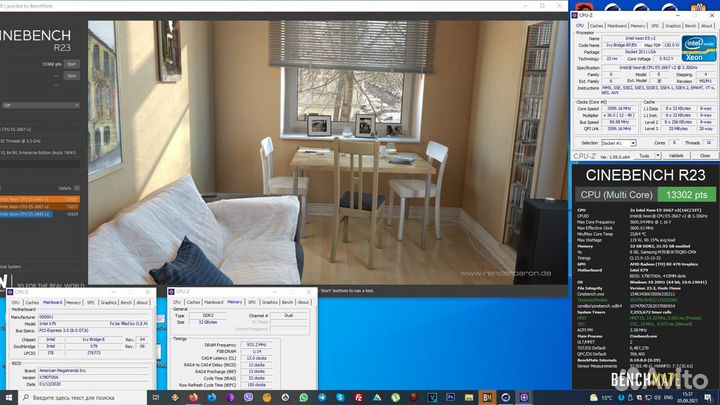Open the weather widget showing 15°C

point(601,398)
